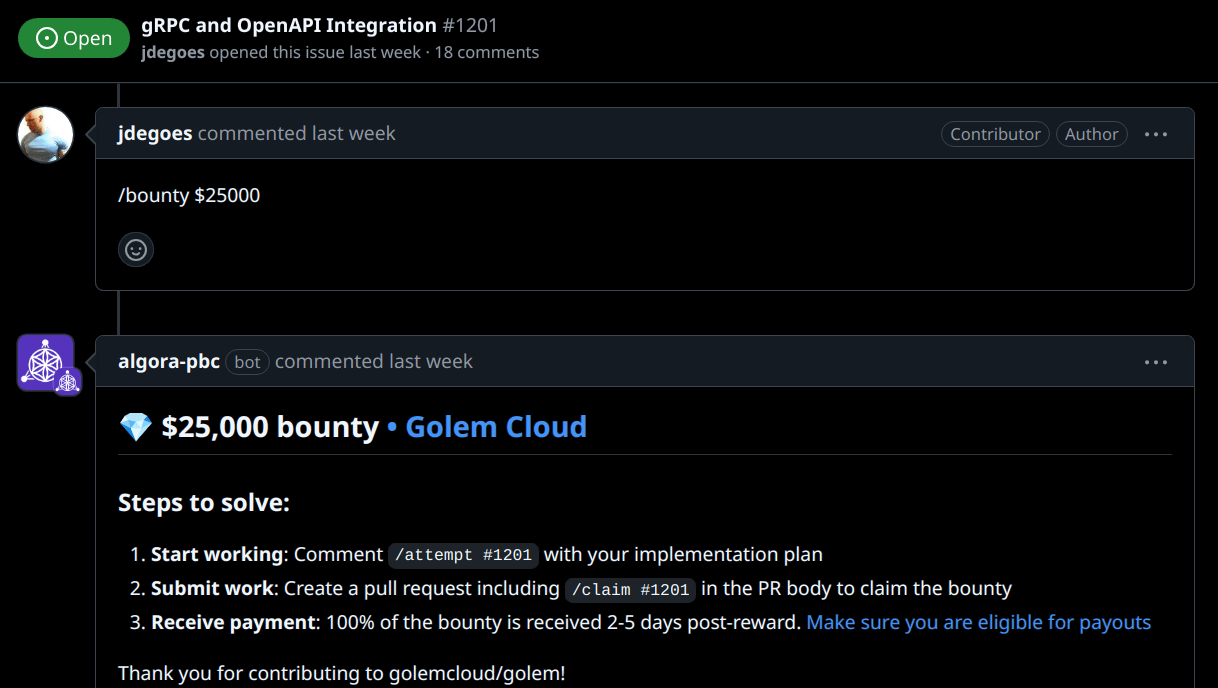Viewport: 1218px width, 688px height.
Task: Click the algora-pbc bot avatar icon
Action: (46, 362)
